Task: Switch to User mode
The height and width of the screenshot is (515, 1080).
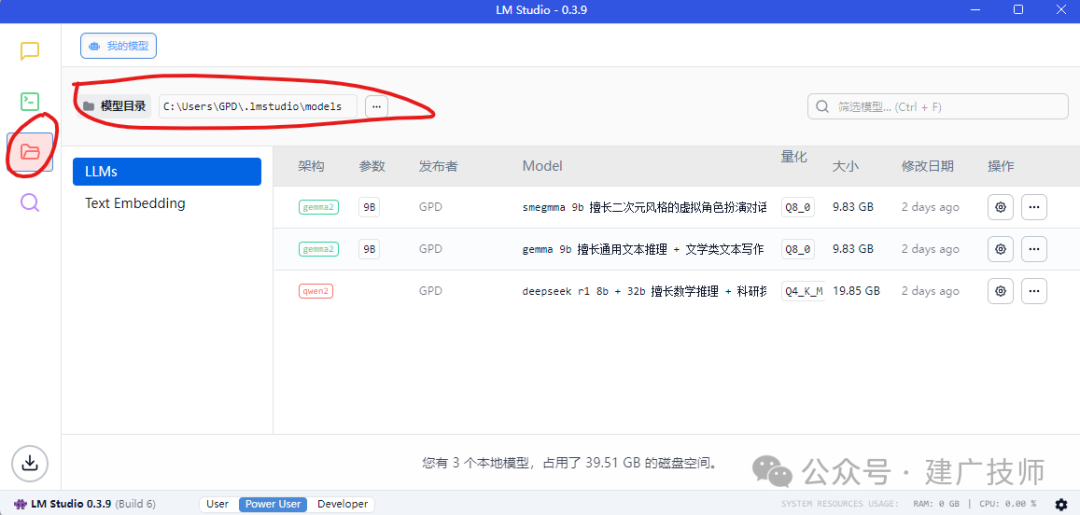Action: pyautogui.click(x=218, y=504)
